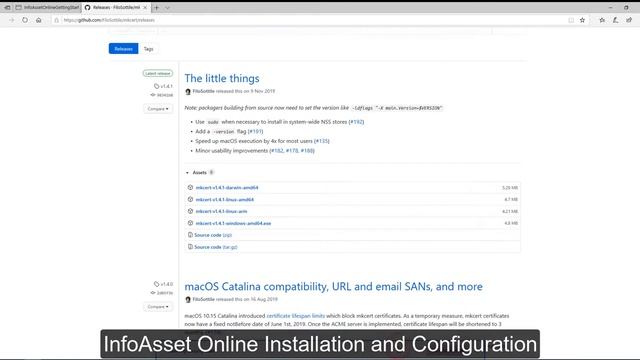
Task: Click FiloSottile avatar in The little things
Action: pyautogui.click(x=188, y=91)
